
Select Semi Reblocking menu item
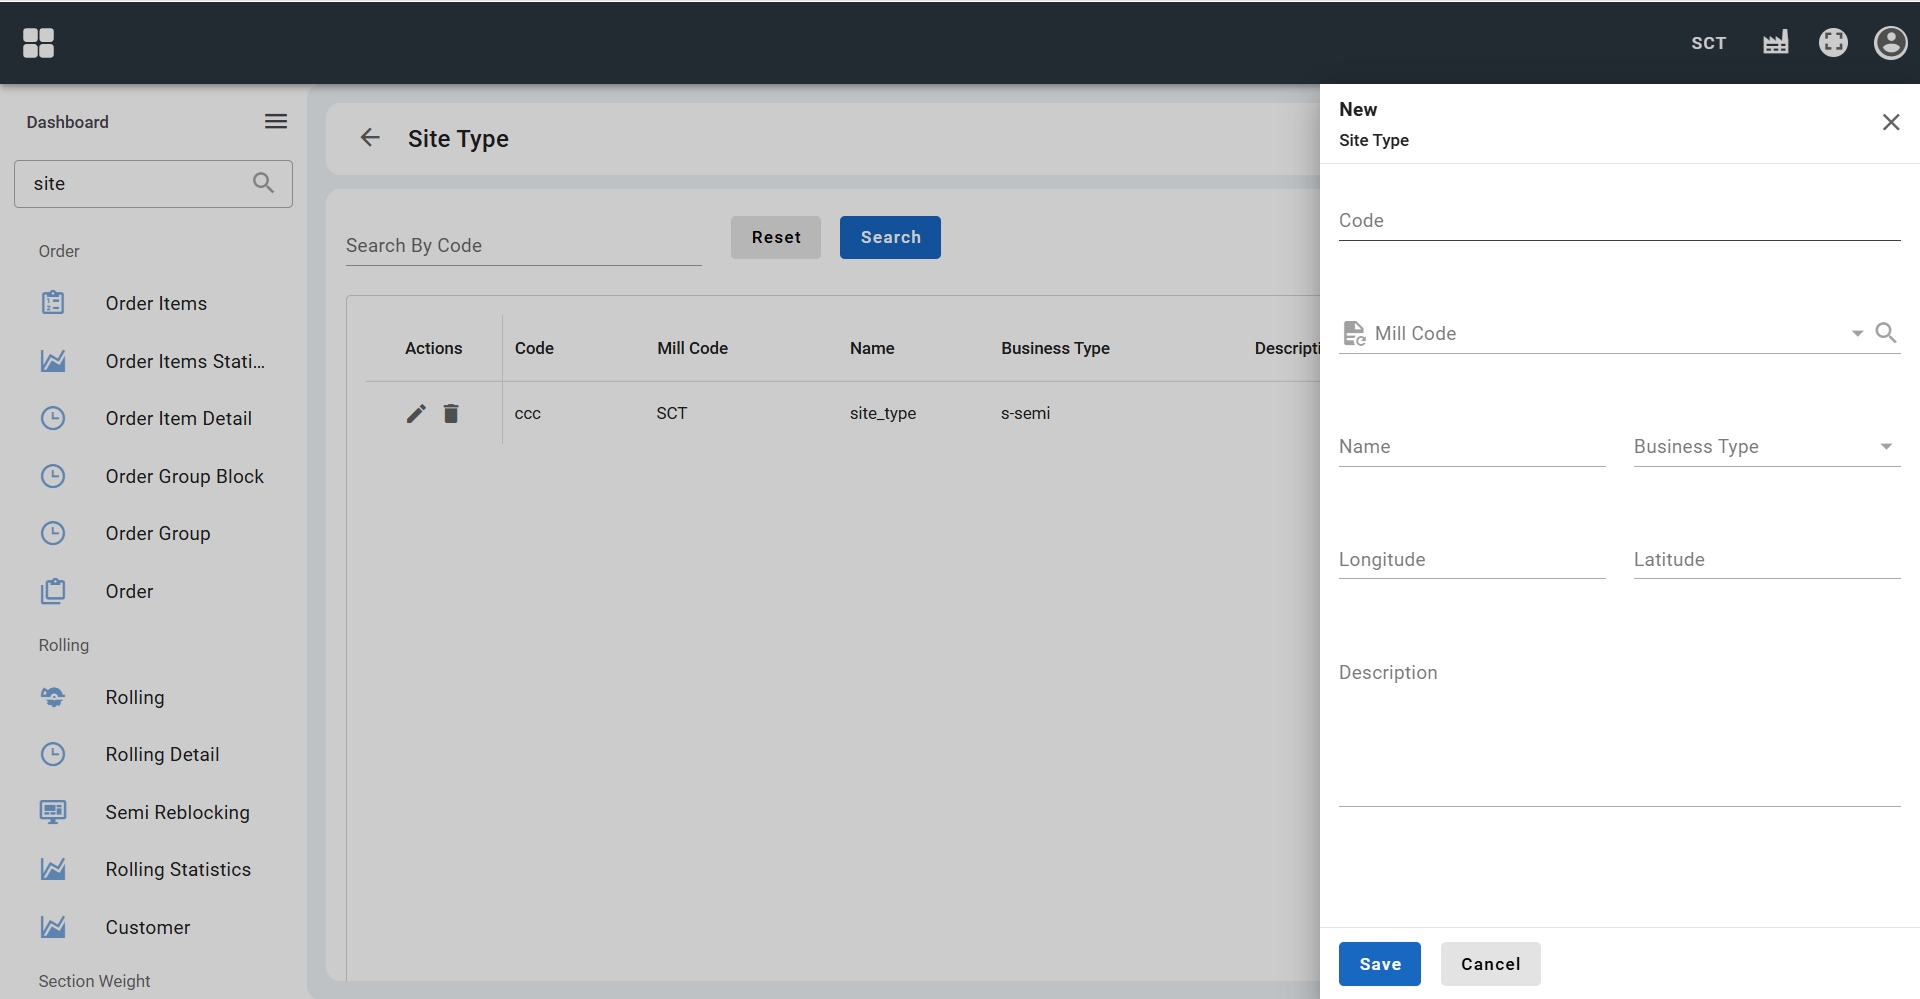pos(177,812)
